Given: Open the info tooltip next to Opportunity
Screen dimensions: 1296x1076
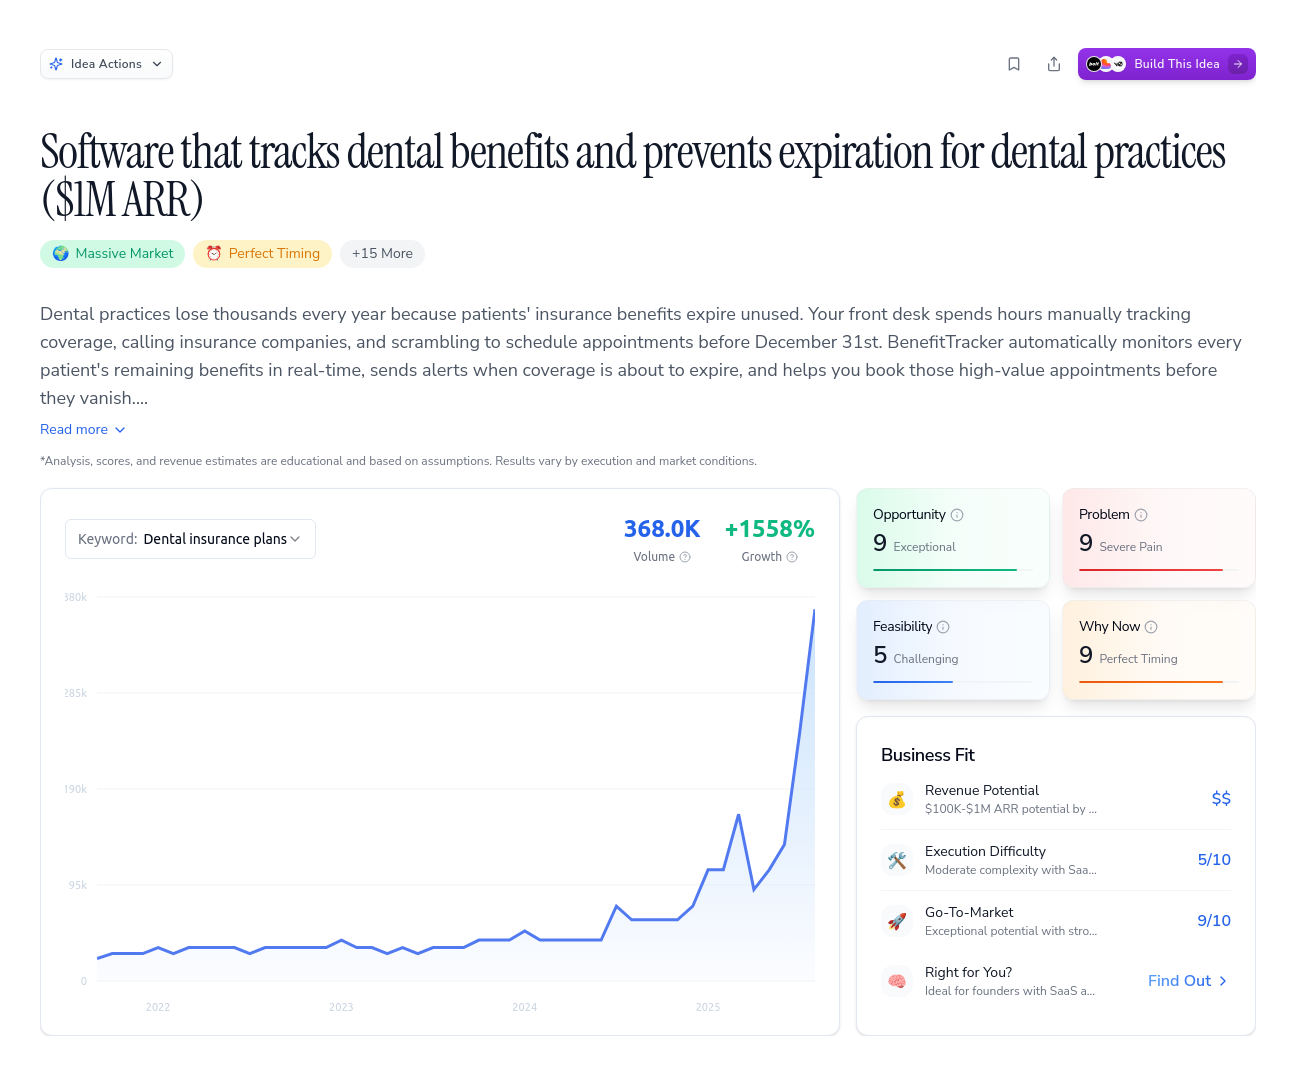Looking at the screenshot, I should click(957, 514).
